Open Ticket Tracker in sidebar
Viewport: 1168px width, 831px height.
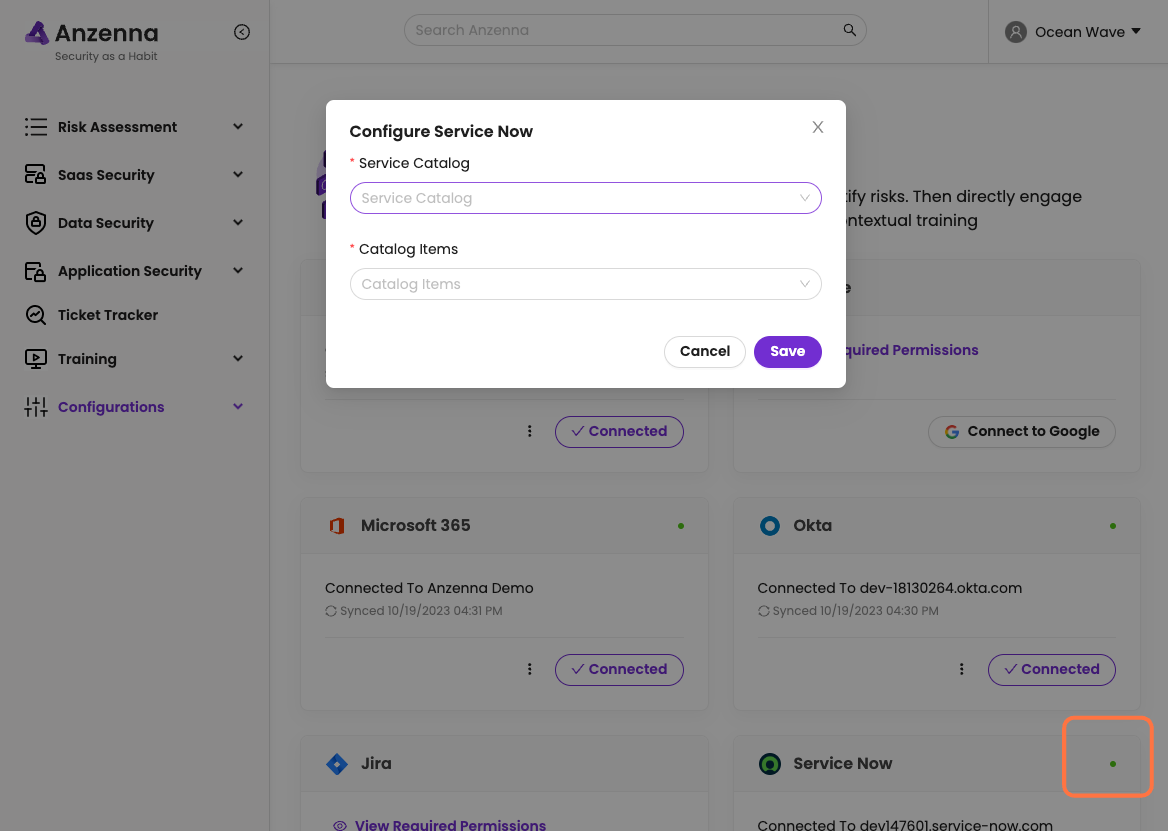pos(108,315)
